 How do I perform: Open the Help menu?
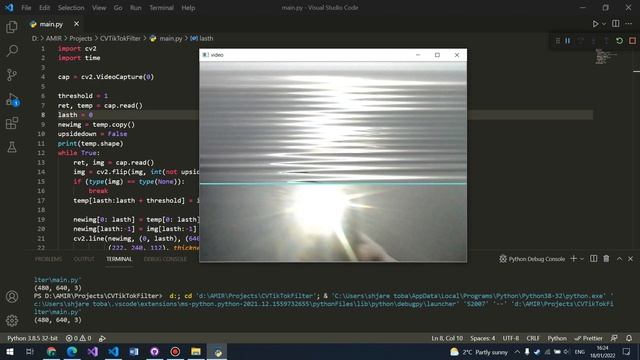point(188,8)
